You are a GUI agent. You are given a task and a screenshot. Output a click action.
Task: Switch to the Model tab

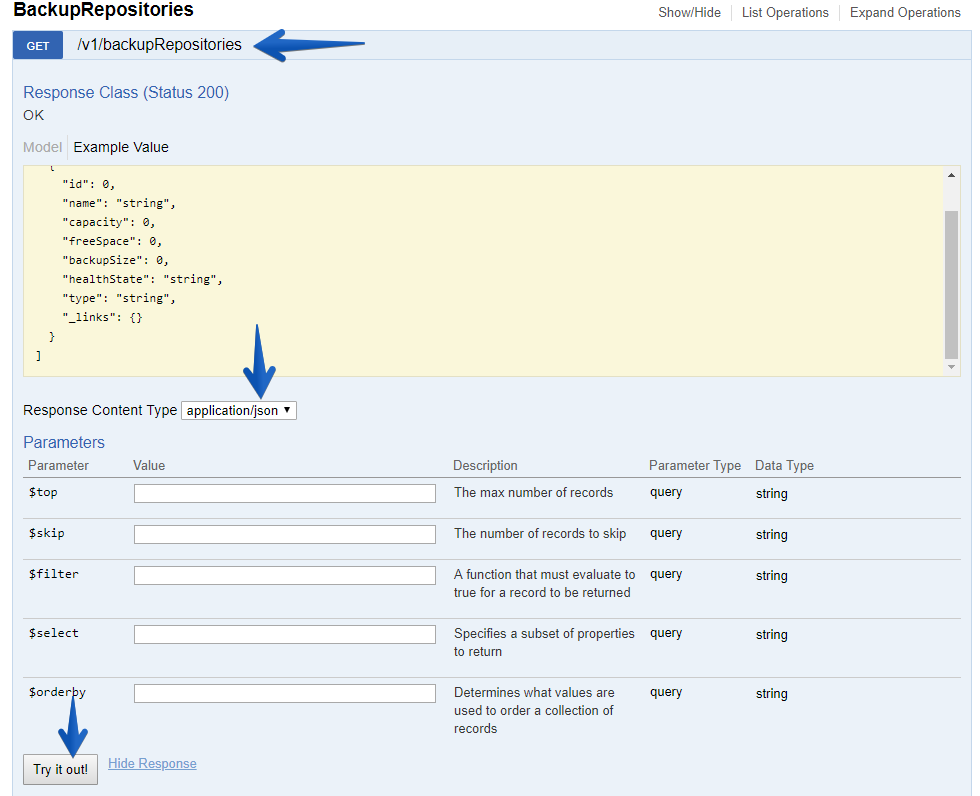pyautogui.click(x=42, y=147)
